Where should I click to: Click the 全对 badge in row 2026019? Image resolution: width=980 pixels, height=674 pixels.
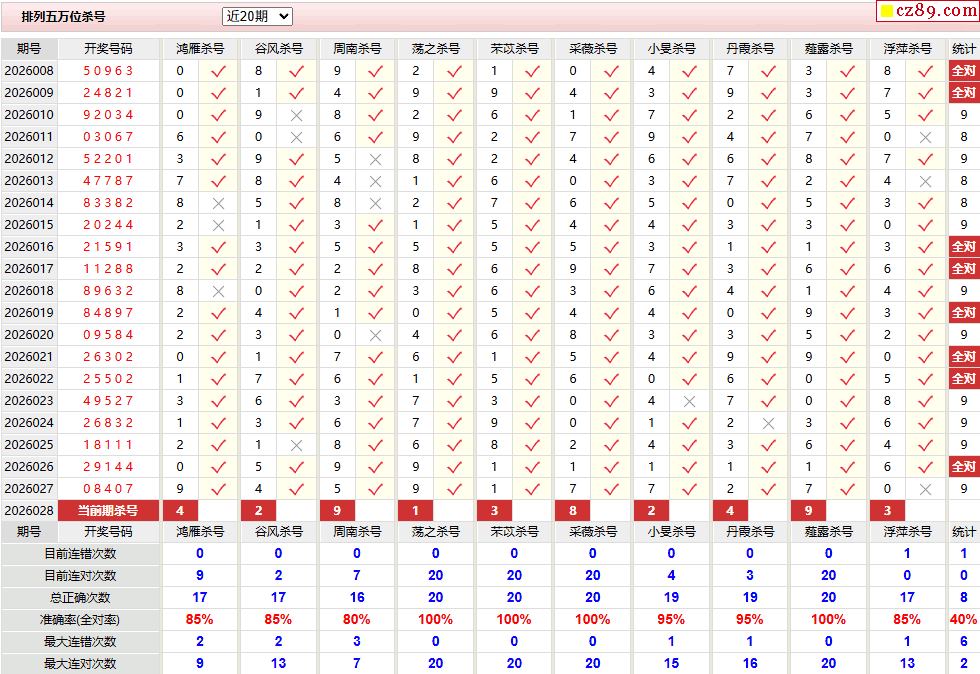(x=963, y=312)
